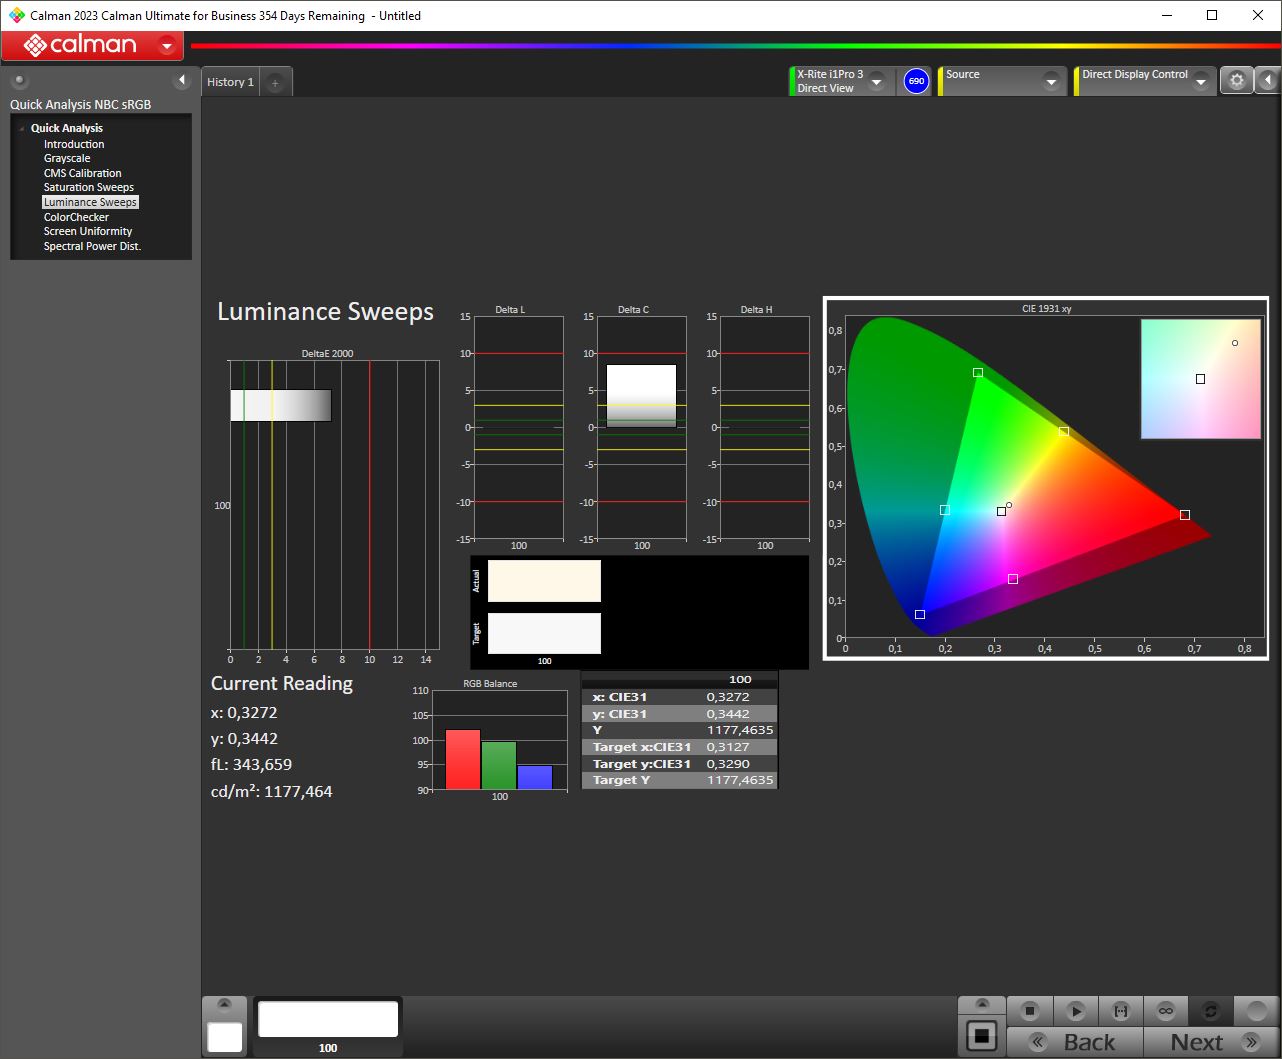Toggle the auto-advance refresh arrows button
The image size is (1282, 1059).
tap(1211, 1011)
